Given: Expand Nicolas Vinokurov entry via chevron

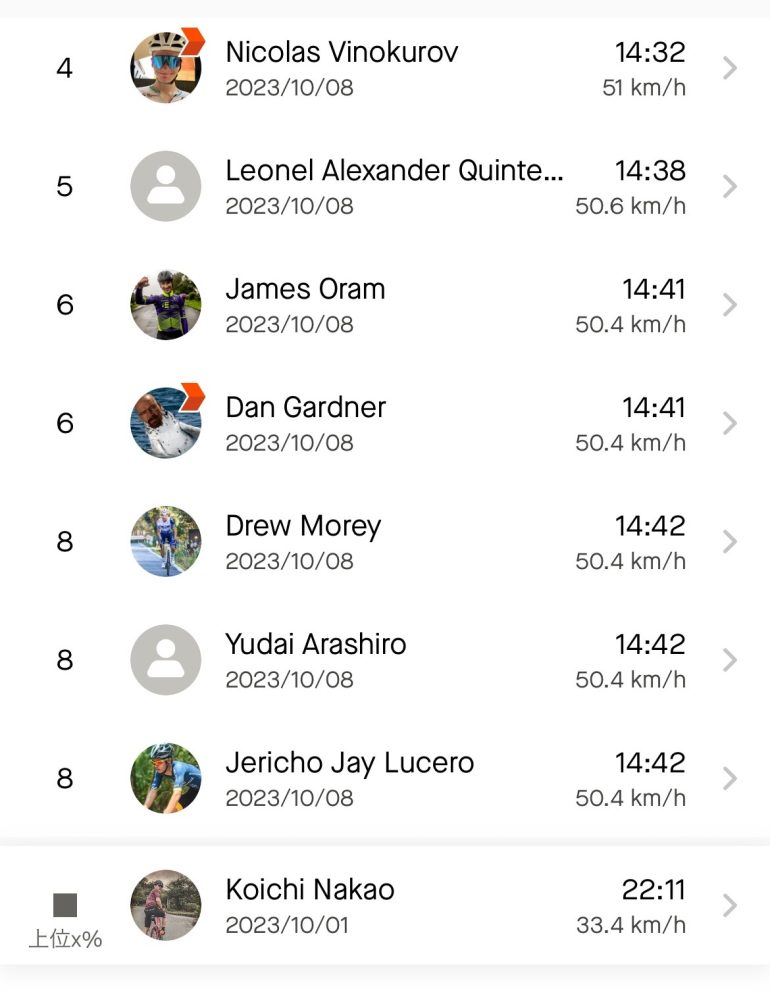Looking at the screenshot, I should 730,68.
